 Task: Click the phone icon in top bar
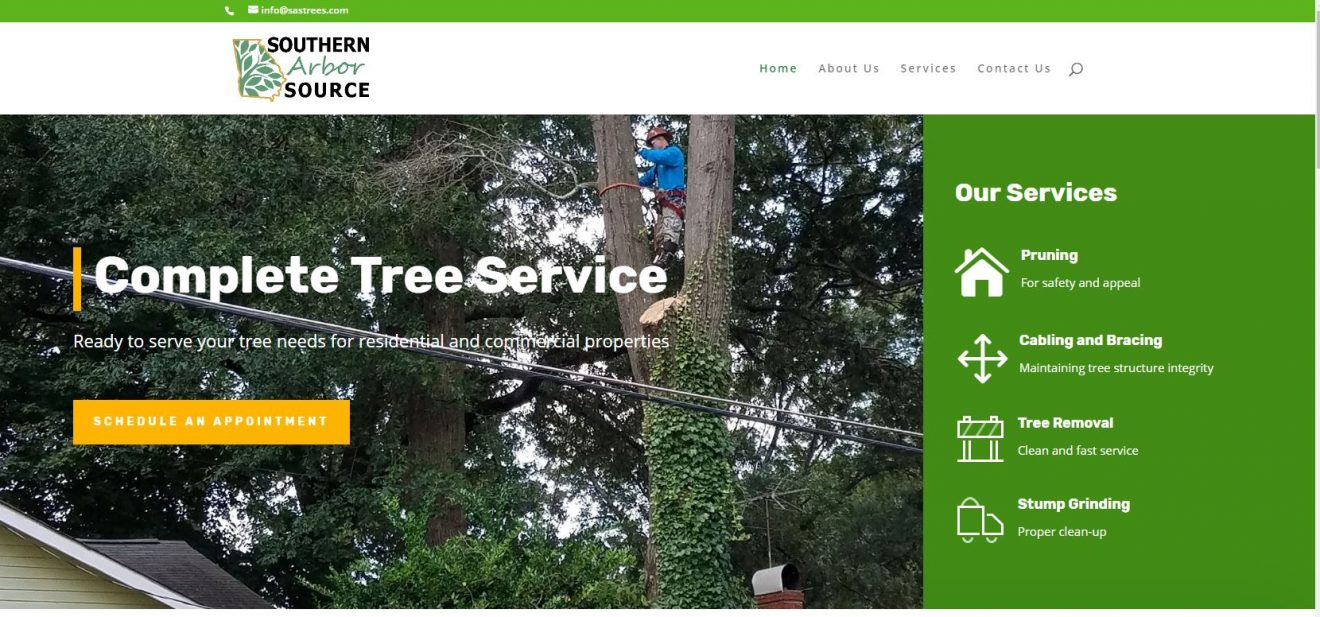pos(229,11)
